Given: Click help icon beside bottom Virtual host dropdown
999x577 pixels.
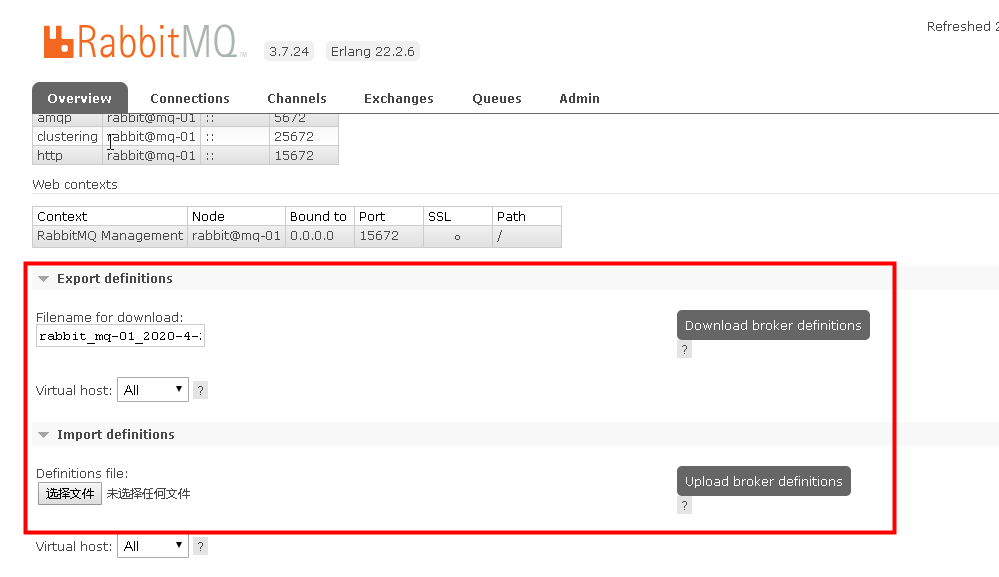Looking at the screenshot, I should (x=200, y=546).
